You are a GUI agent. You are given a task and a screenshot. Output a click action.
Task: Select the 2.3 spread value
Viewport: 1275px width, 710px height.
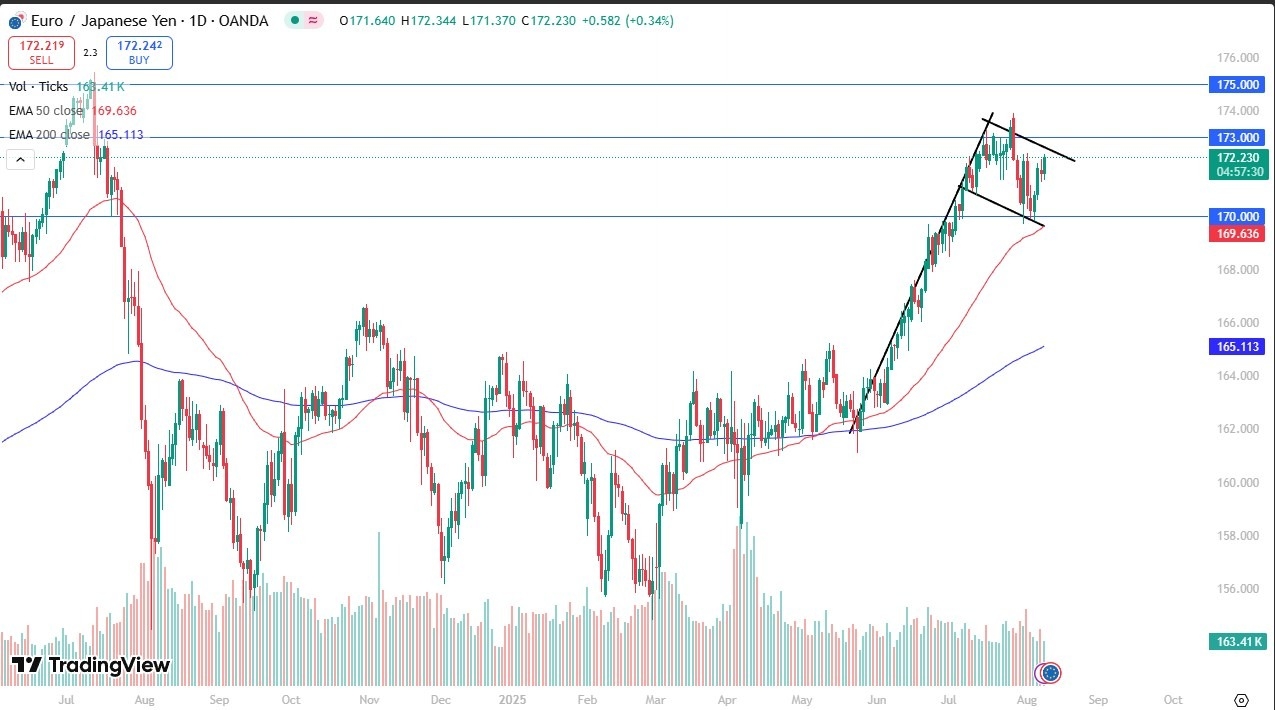pos(90,53)
